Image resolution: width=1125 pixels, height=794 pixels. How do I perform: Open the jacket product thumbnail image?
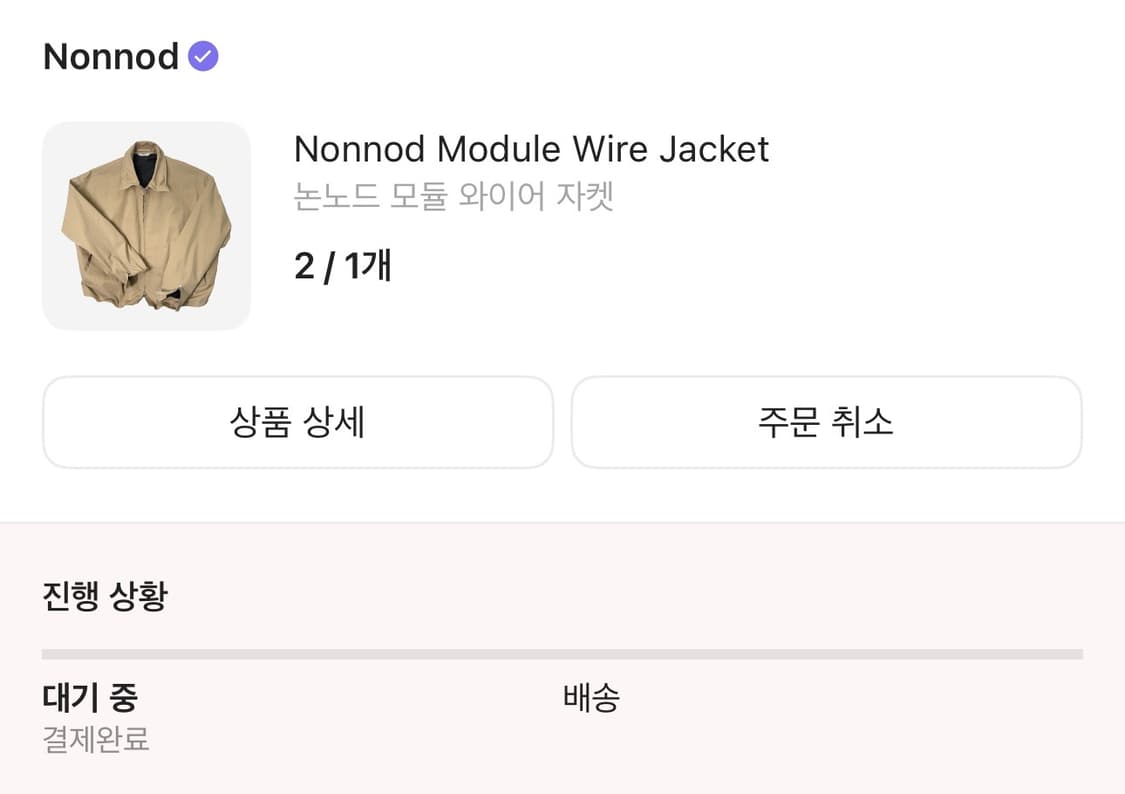pos(146,225)
